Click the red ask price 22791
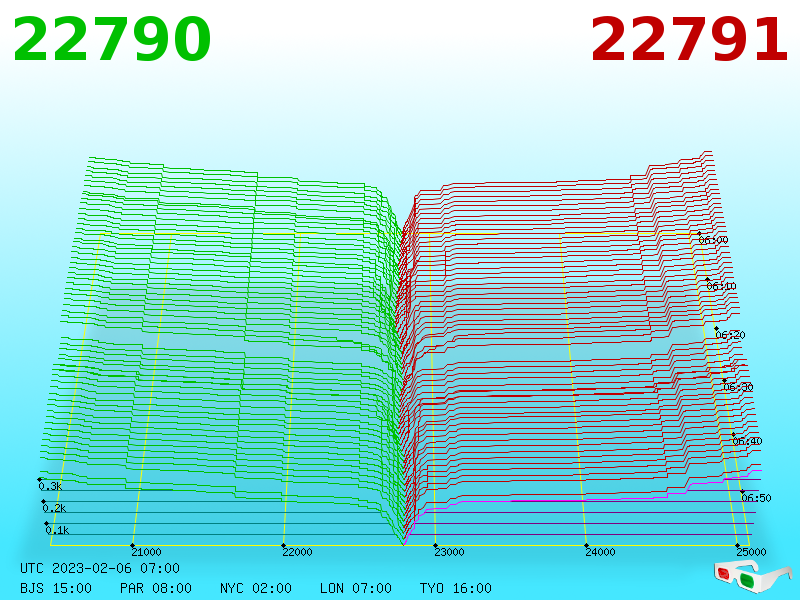 689,40
